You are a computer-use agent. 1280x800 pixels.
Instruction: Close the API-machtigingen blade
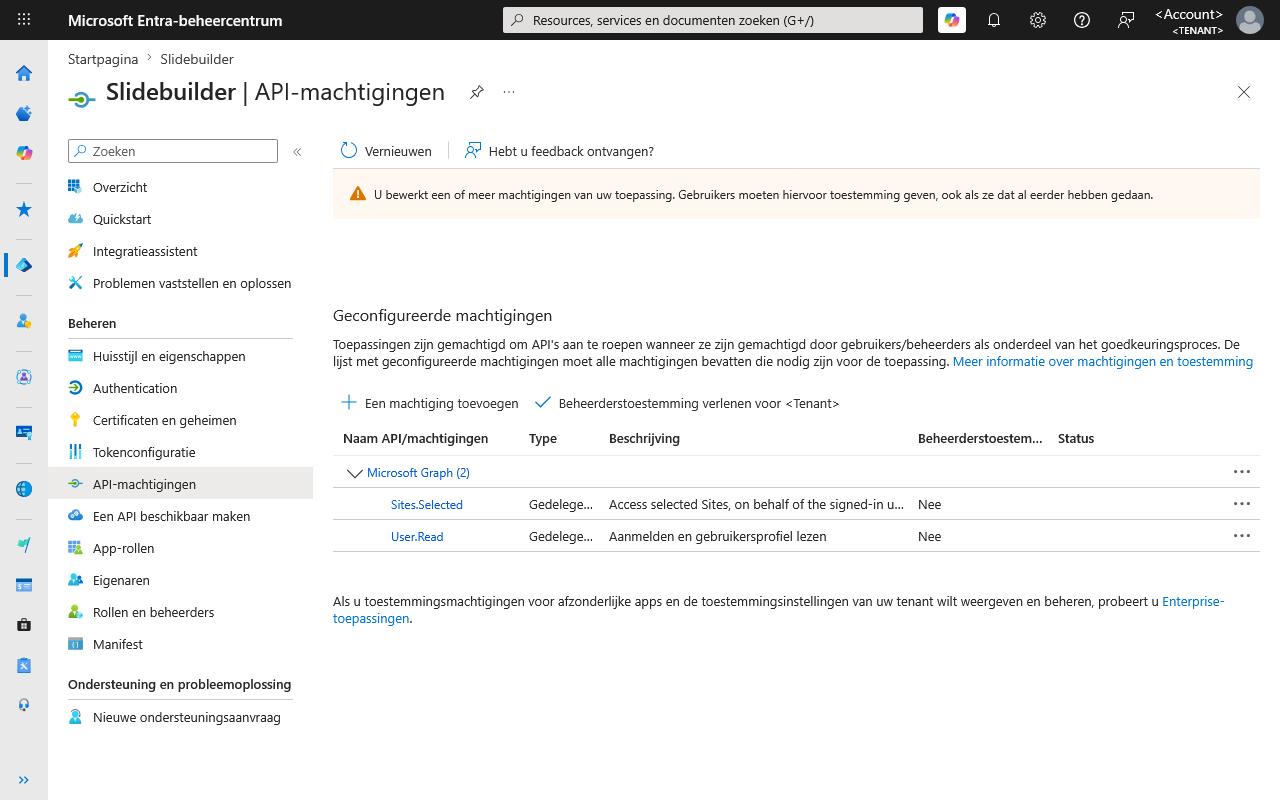coord(1244,92)
